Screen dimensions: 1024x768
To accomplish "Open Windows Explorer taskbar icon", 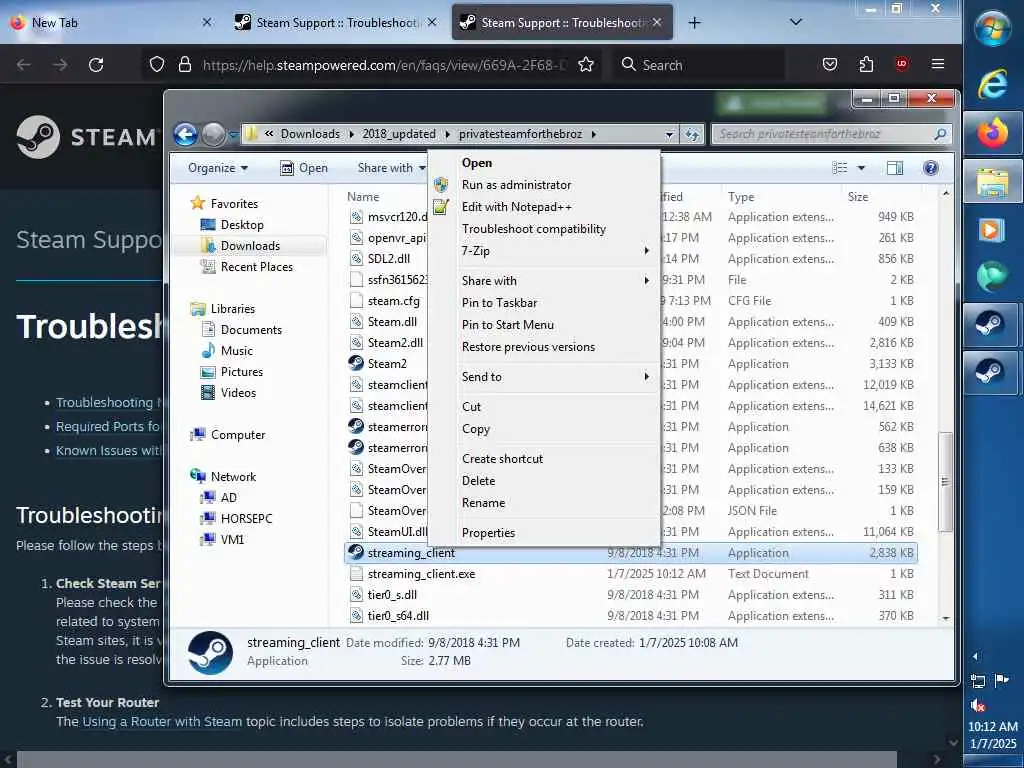I will [993, 182].
